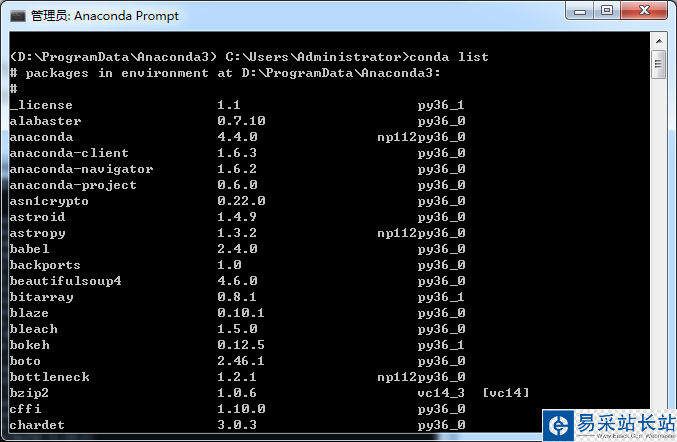Click the 'boto' package name
Screen dimensions: 677x442
(x=25, y=361)
